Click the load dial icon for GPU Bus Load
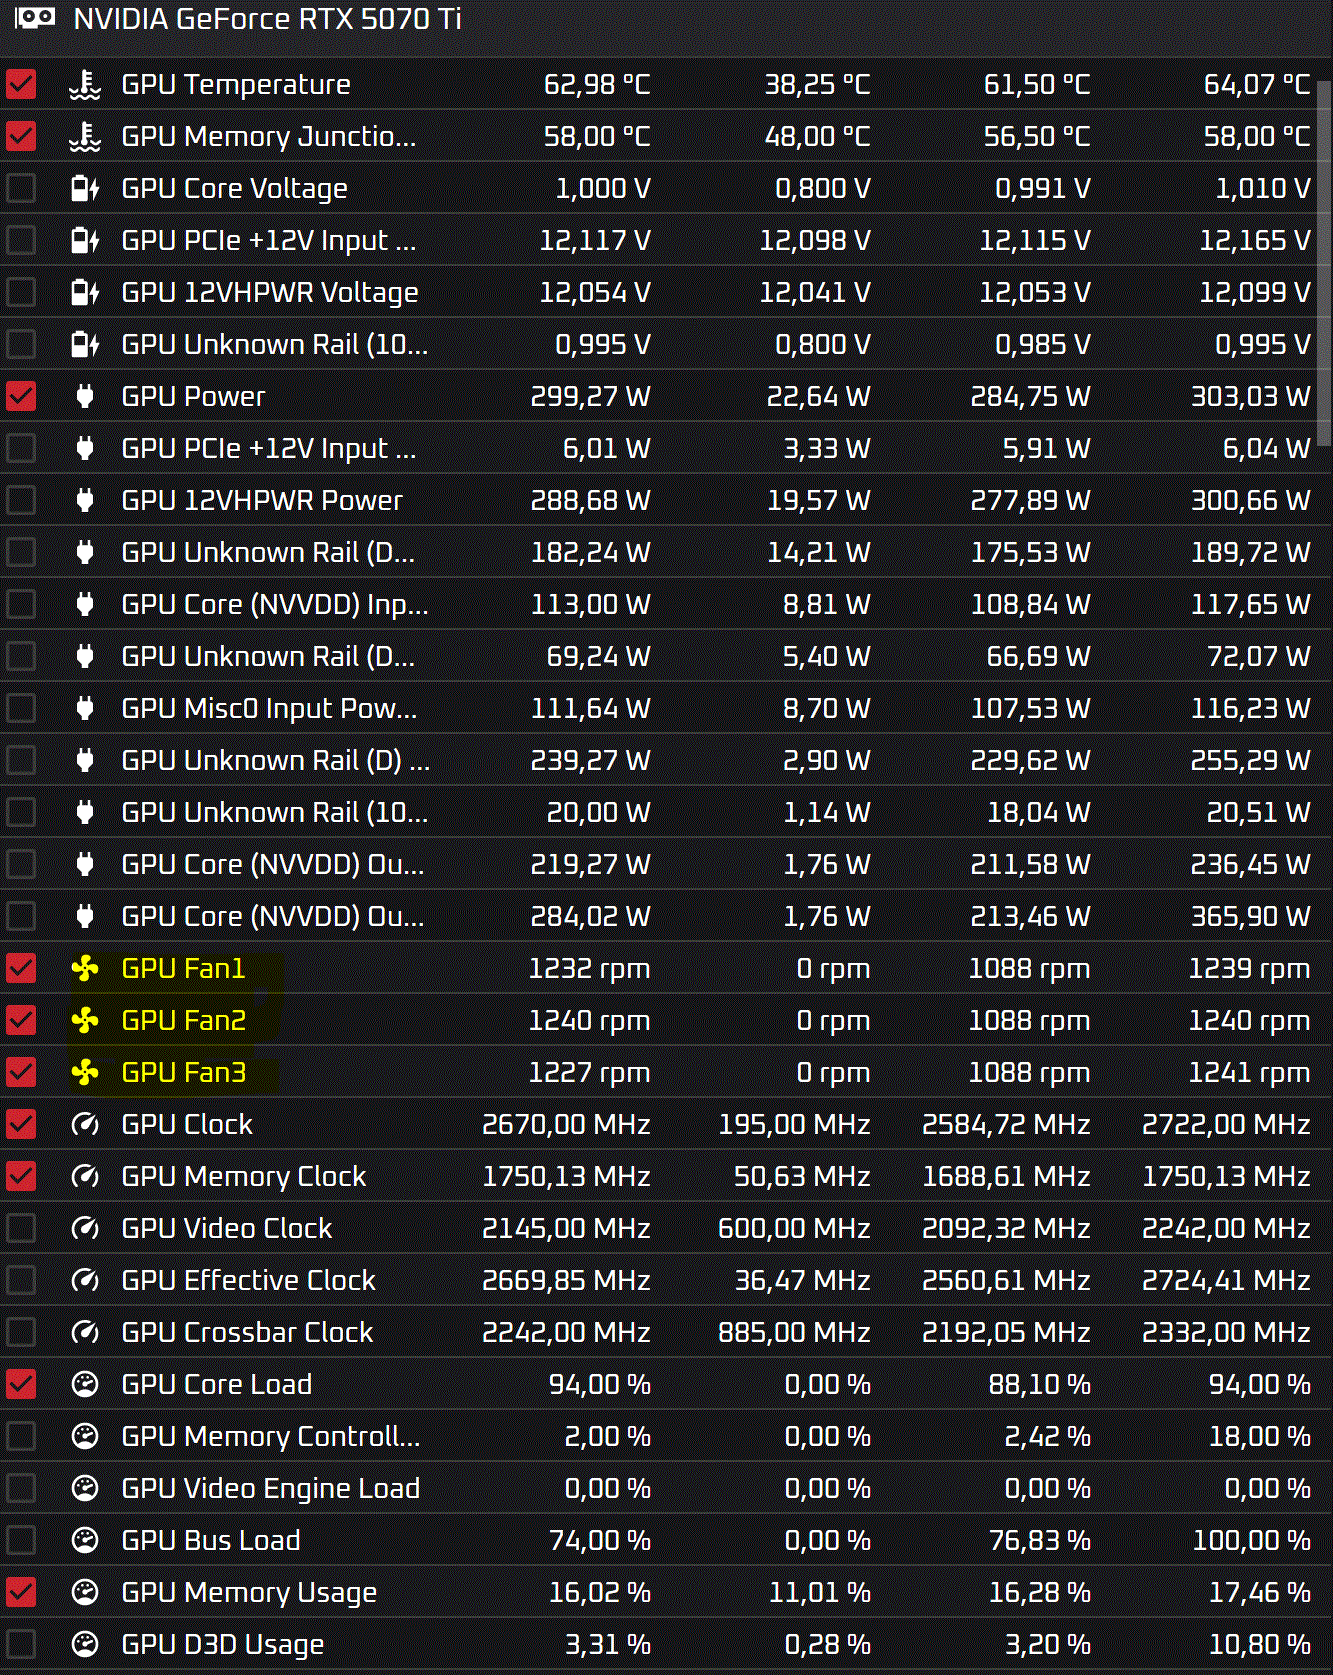 (x=85, y=1540)
